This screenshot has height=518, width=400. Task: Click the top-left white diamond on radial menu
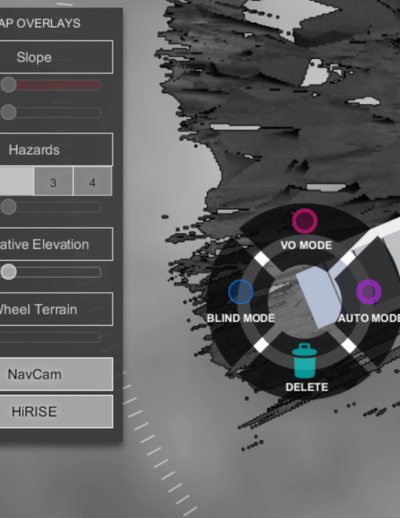click(262, 259)
